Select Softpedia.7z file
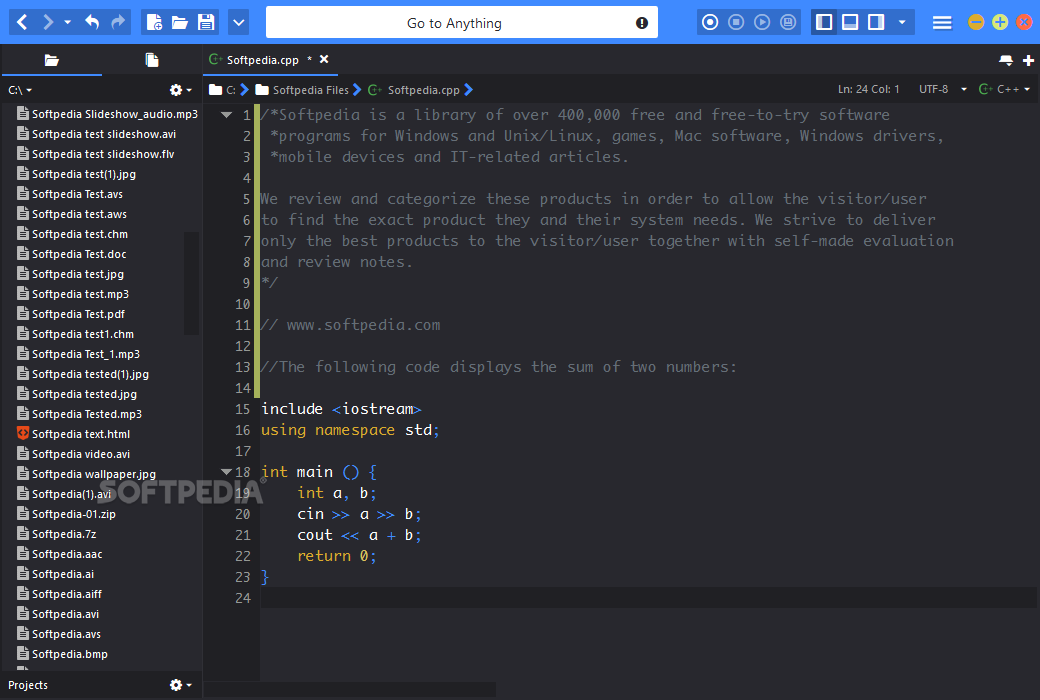The height and width of the screenshot is (700, 1040). point(56,534)
